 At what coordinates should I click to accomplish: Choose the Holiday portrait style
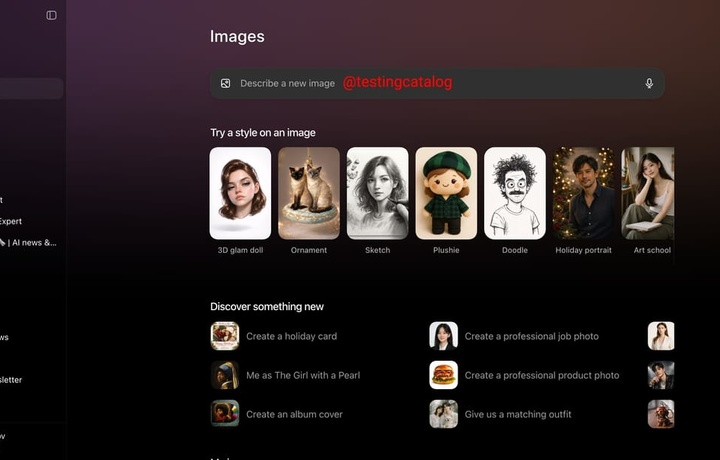pos(583,193)
